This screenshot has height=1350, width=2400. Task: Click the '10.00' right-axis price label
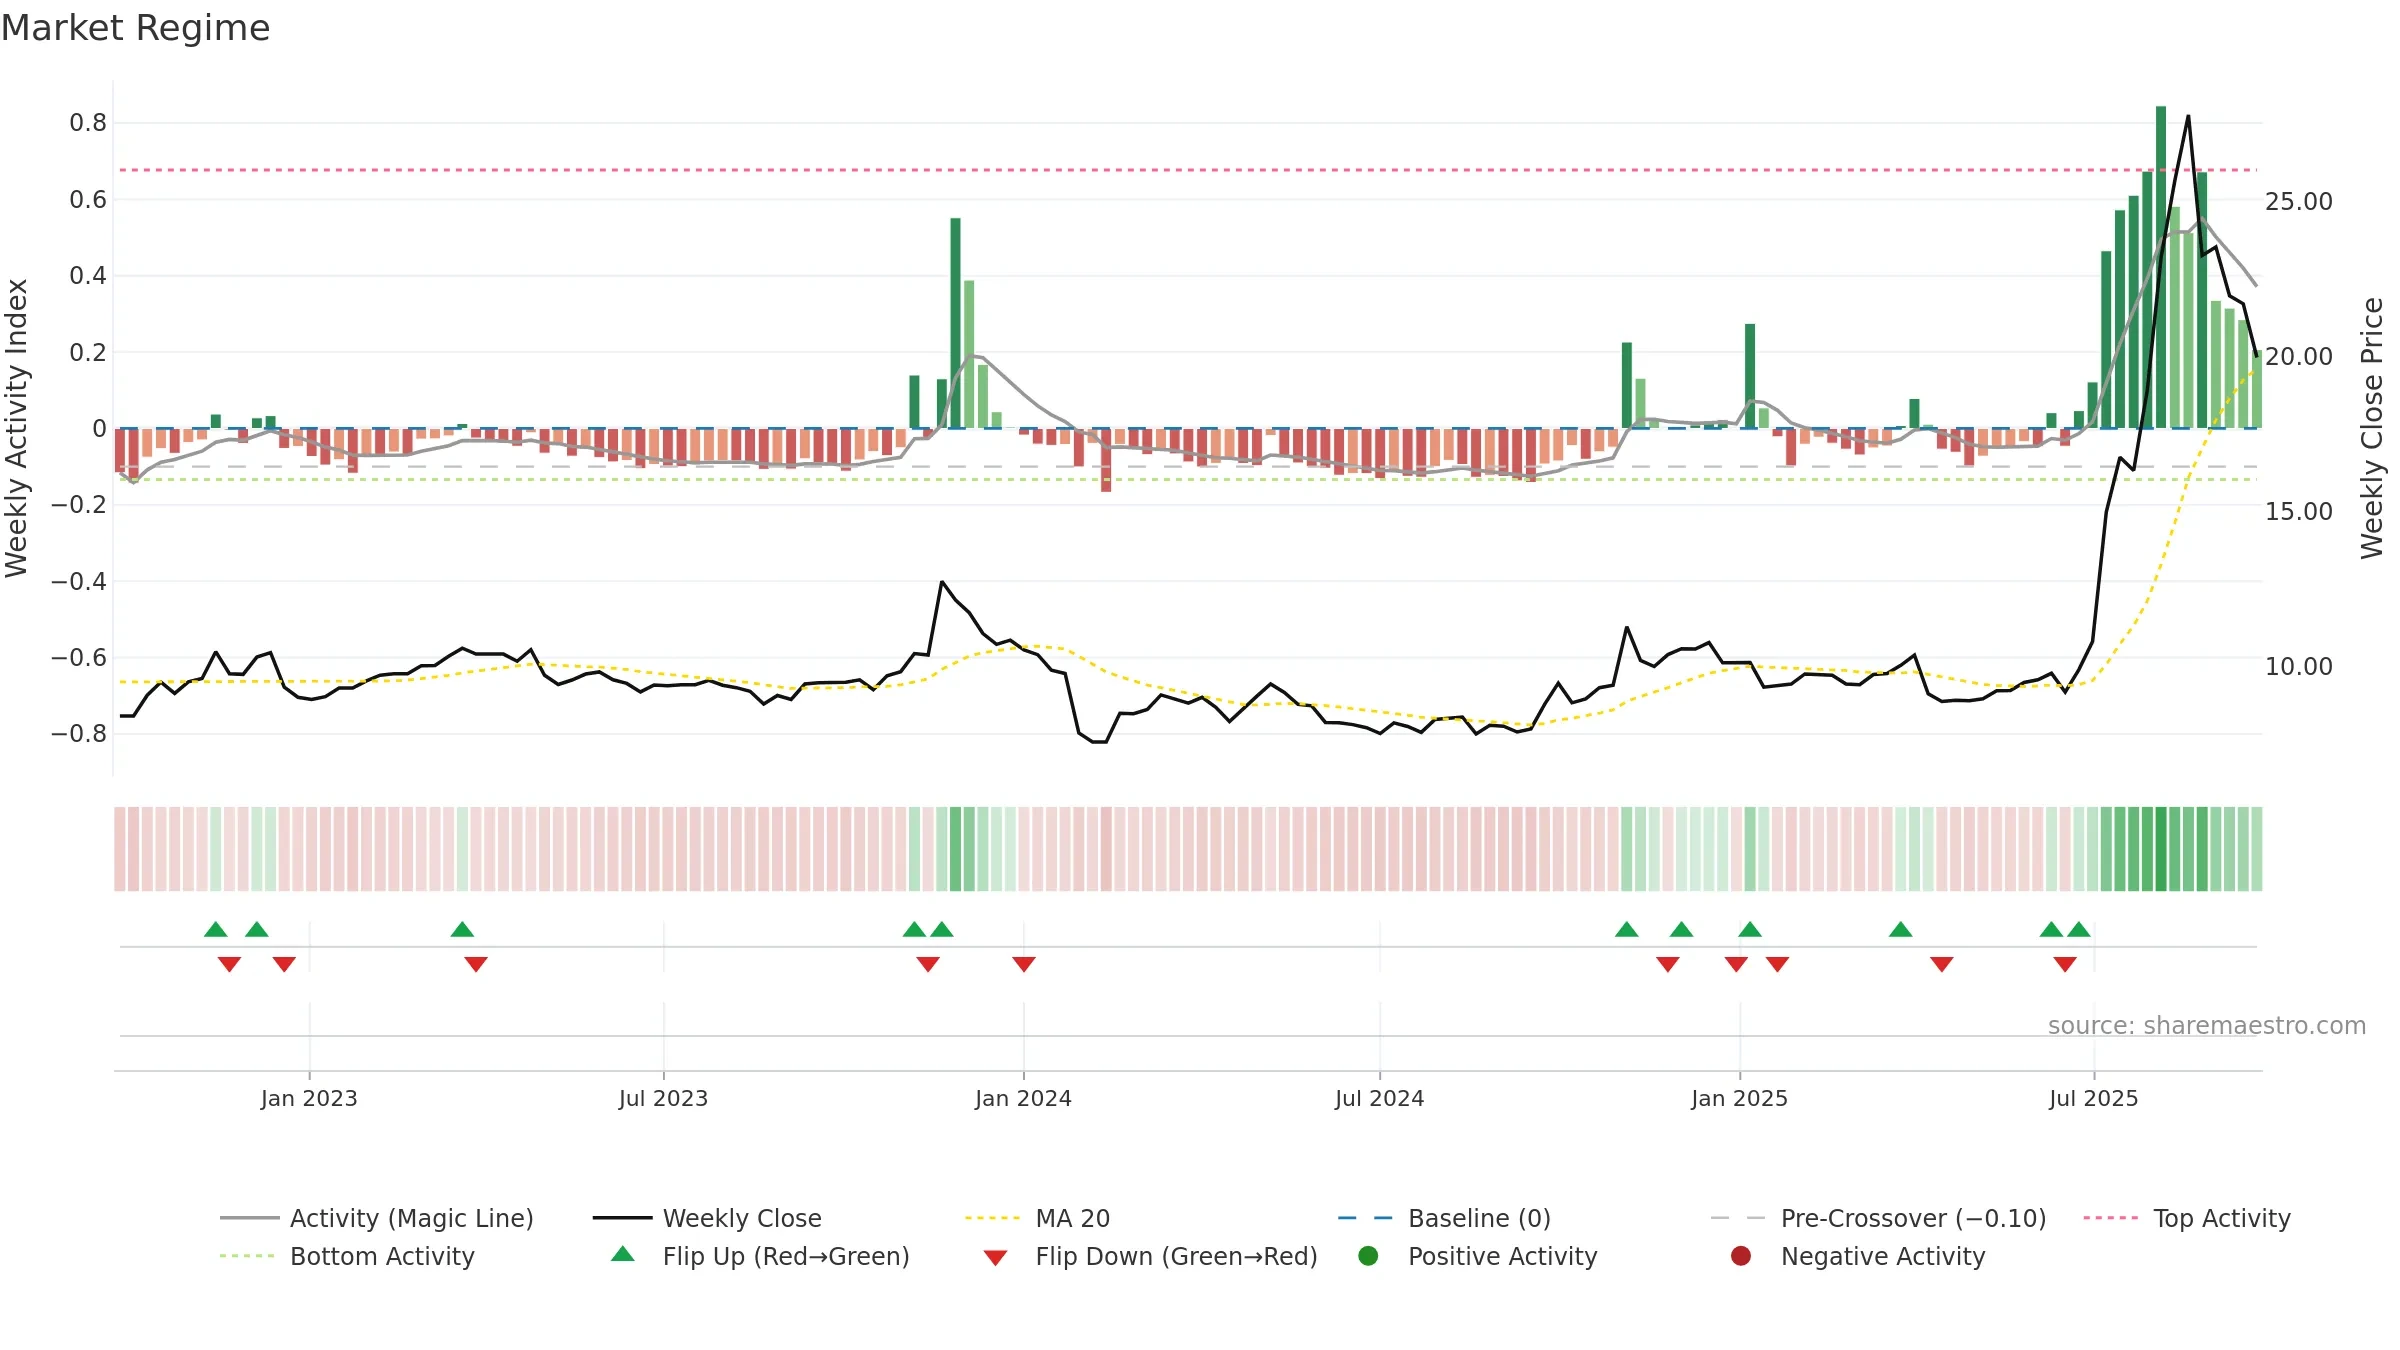(2298, 667)
